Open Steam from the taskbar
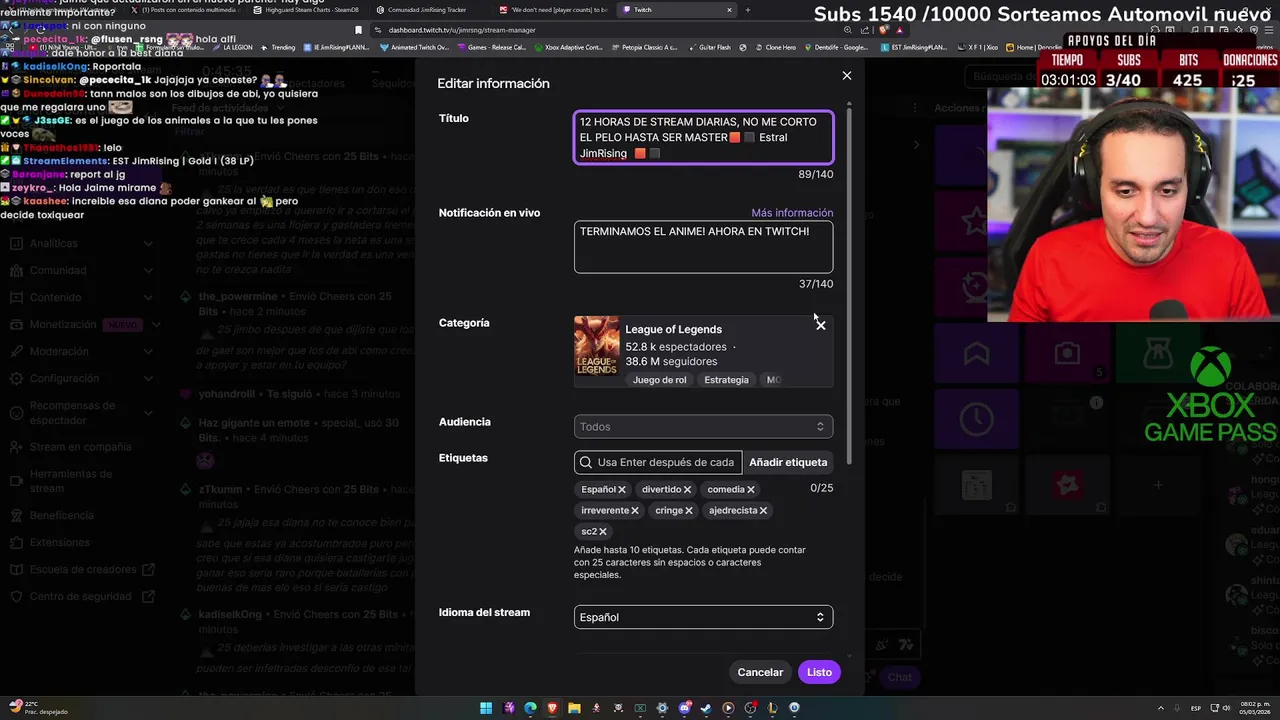 pyautogui.click(x=706, y=708)
